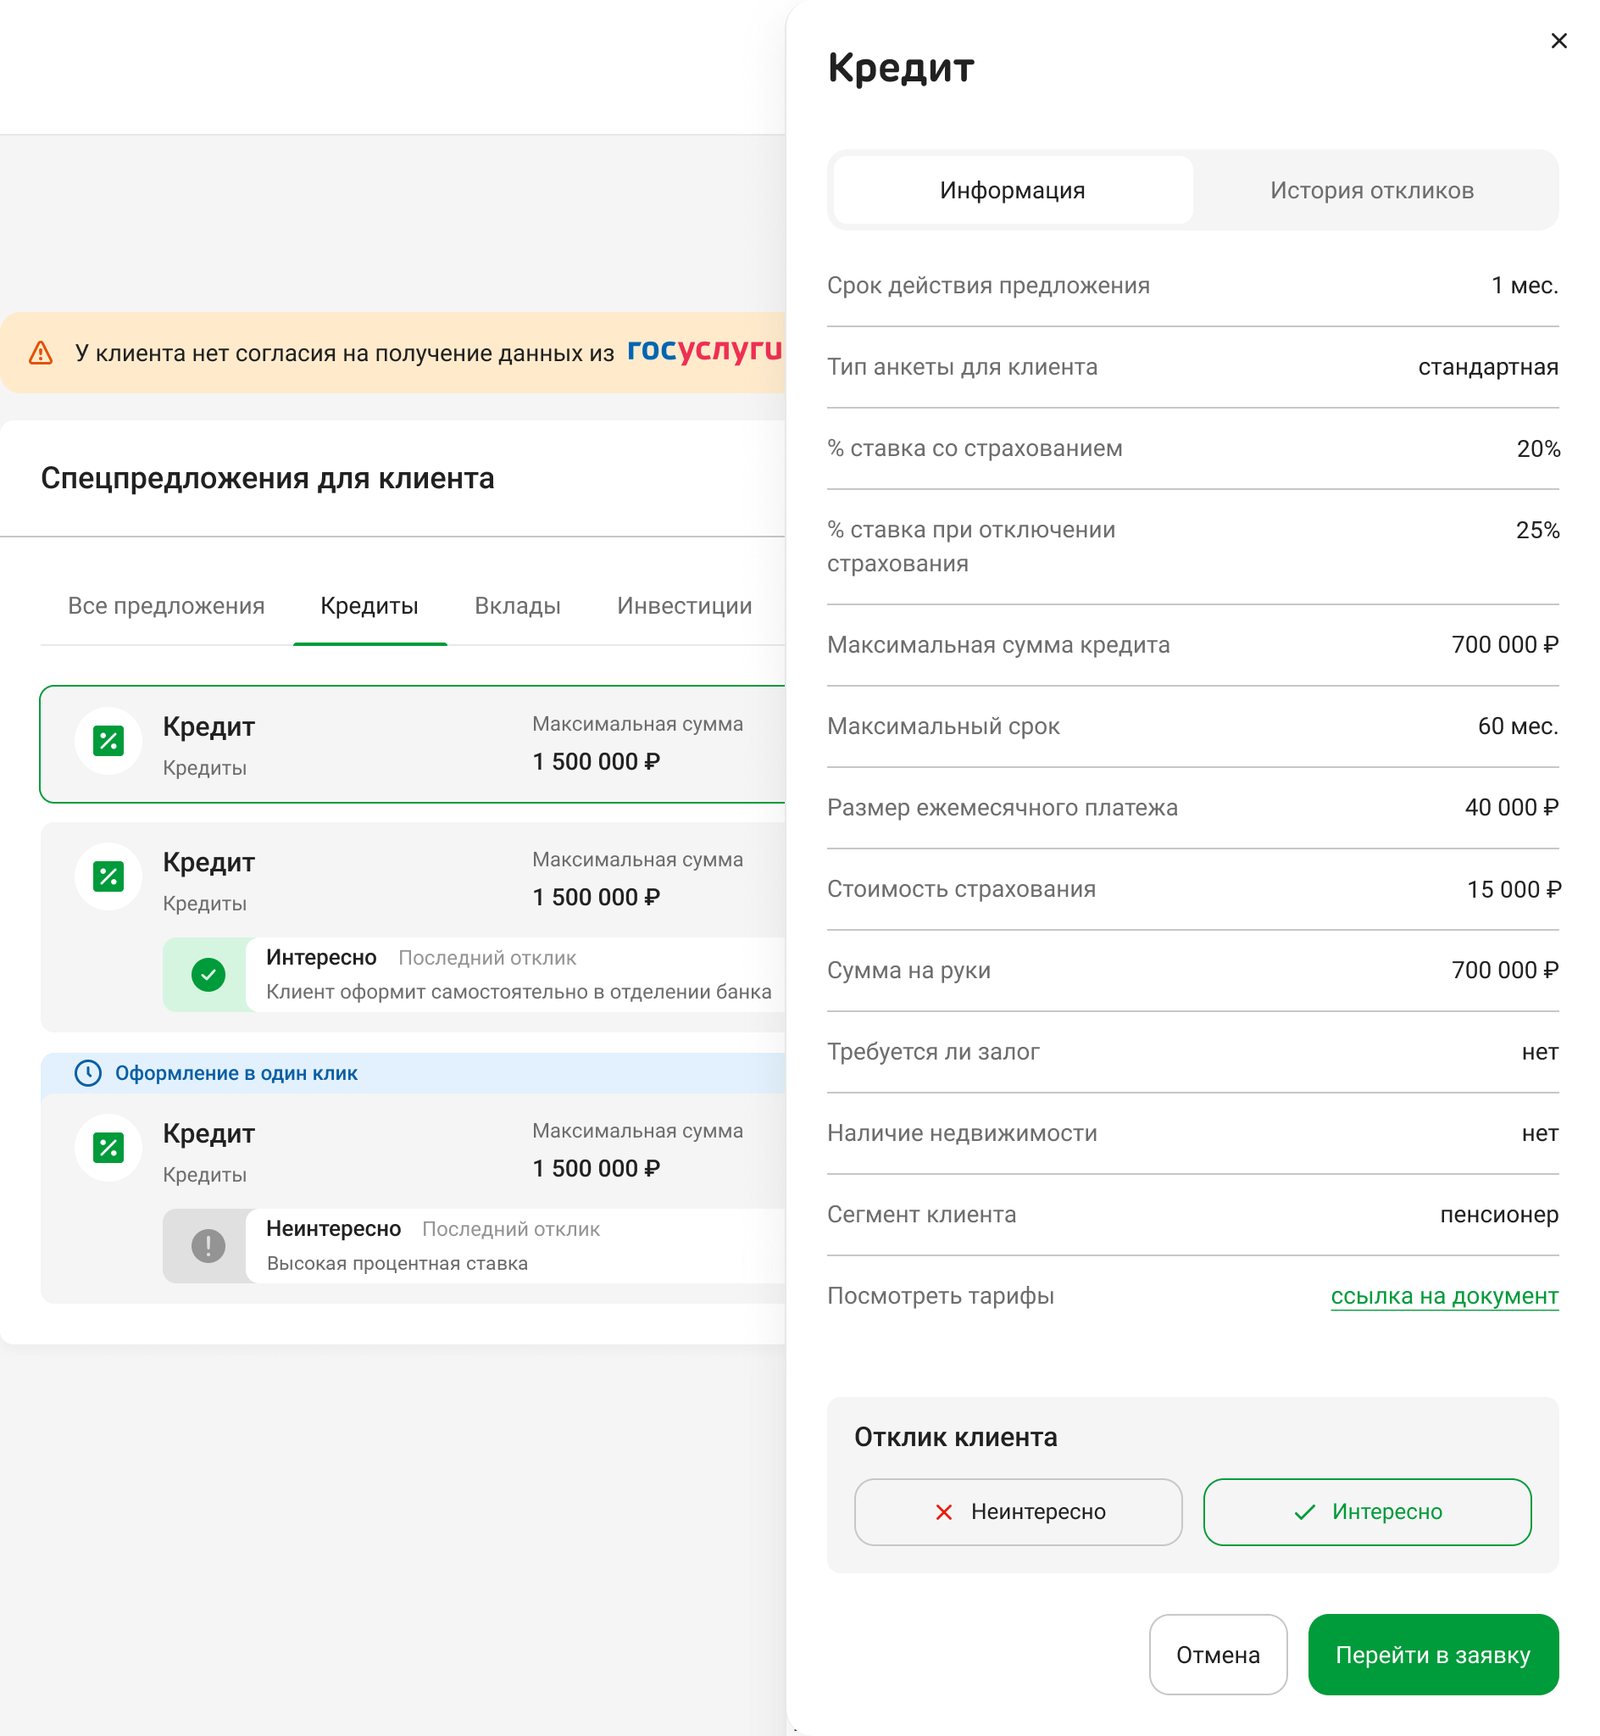Click the Наличие недвижимости label
Viewport: 1600px width, 1736px height.
[962, 1133]
